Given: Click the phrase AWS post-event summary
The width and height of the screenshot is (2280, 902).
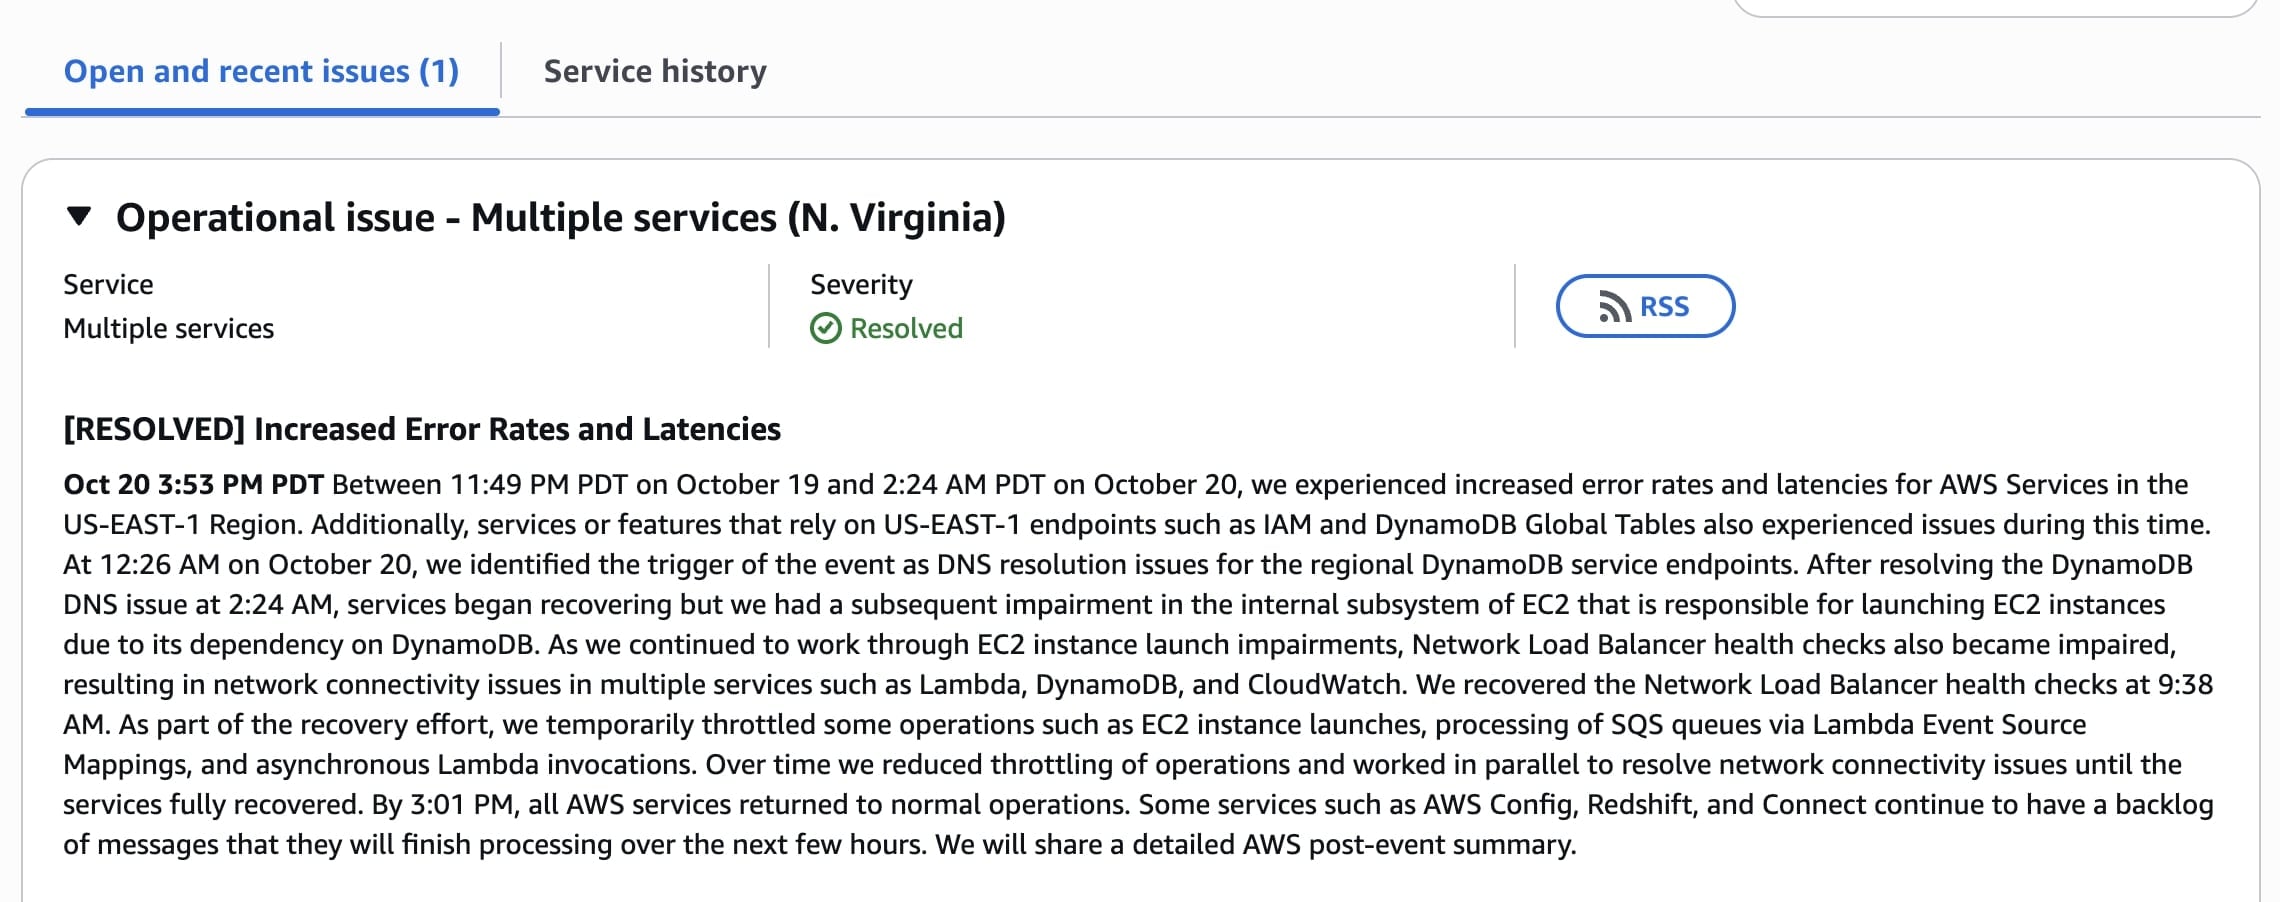Looking at the screenshot, I should [1408, 845].
